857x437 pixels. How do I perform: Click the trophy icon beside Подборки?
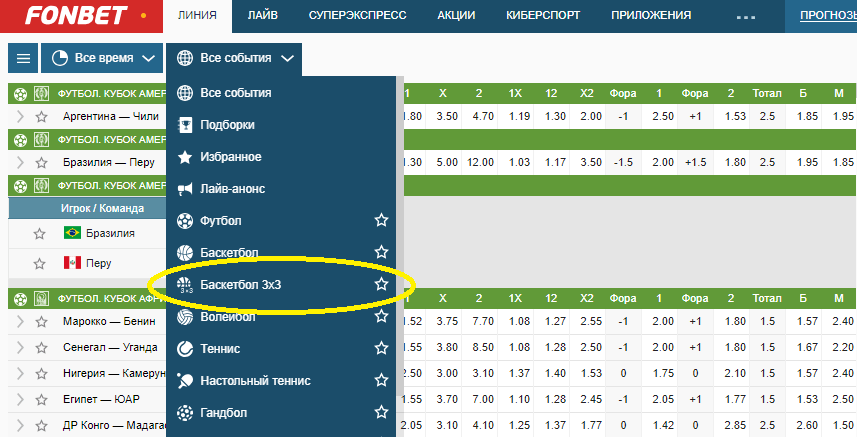185,125
